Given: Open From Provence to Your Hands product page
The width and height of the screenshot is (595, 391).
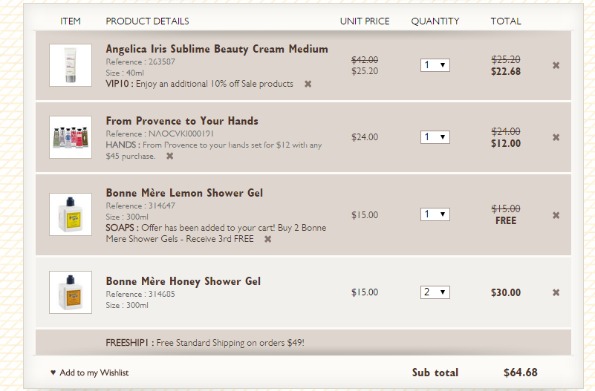Looking at the screenshot, I should [x=182, y=121].
